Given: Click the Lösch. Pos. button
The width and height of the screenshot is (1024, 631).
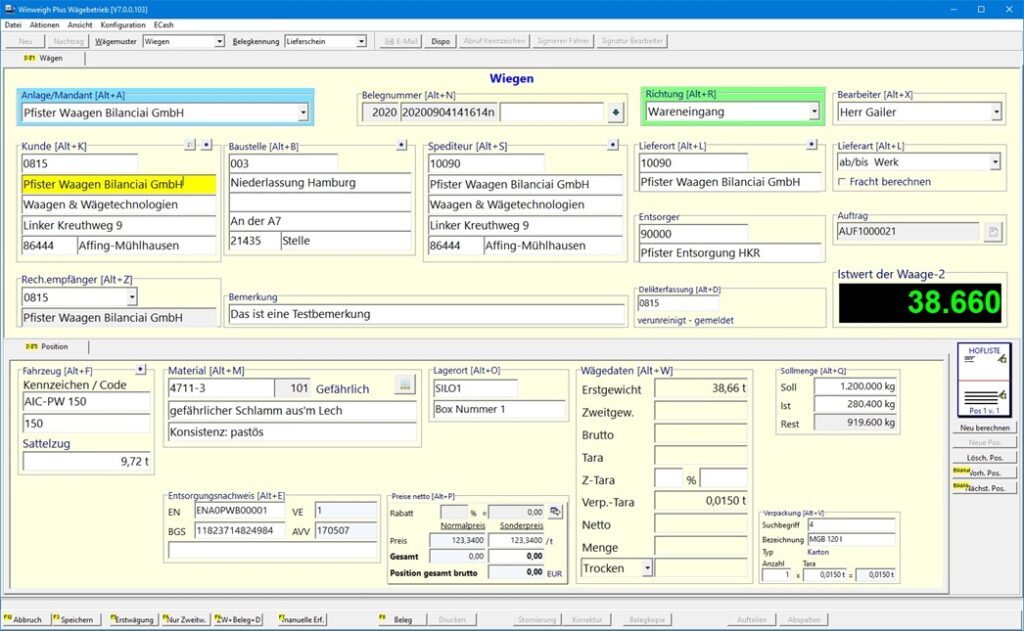Looking at the screenshot, I should [984, 458].
